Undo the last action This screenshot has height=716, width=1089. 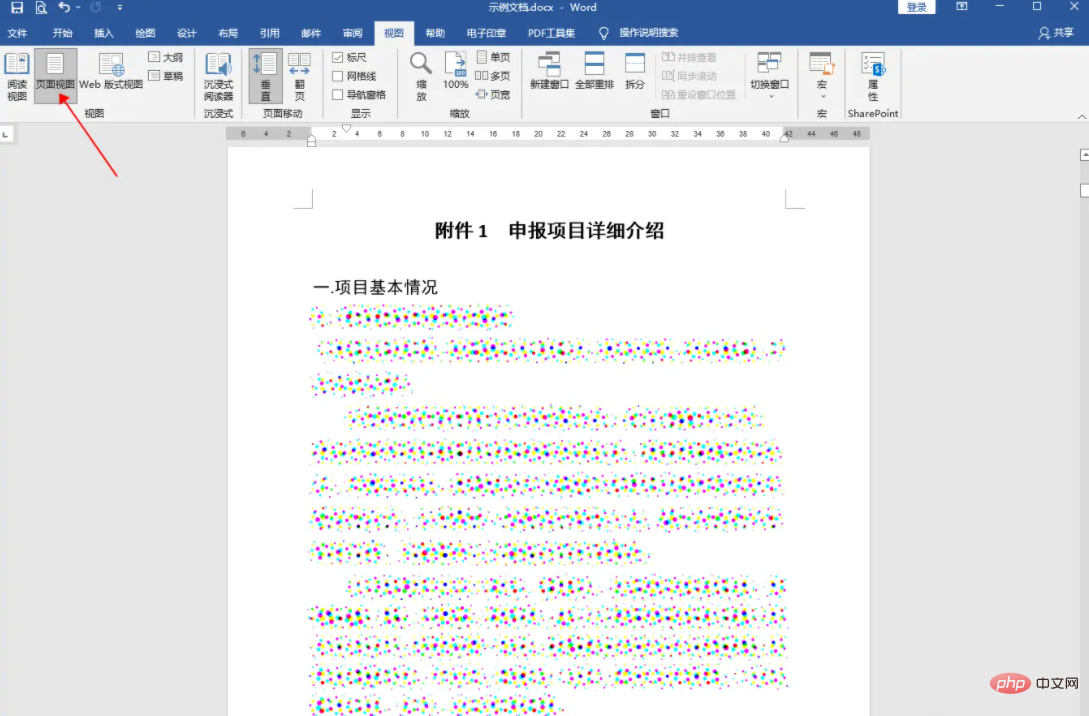pyautogui.click(x=64, y=8)
